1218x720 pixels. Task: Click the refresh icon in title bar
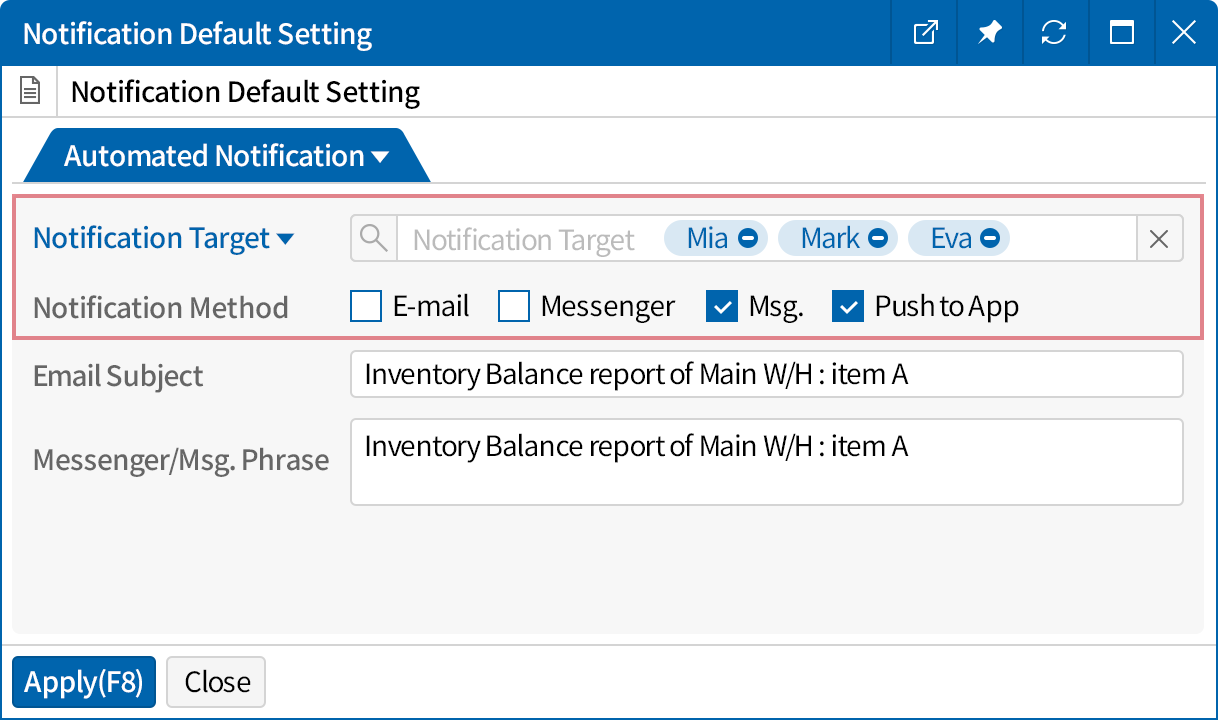point(1053,33)
